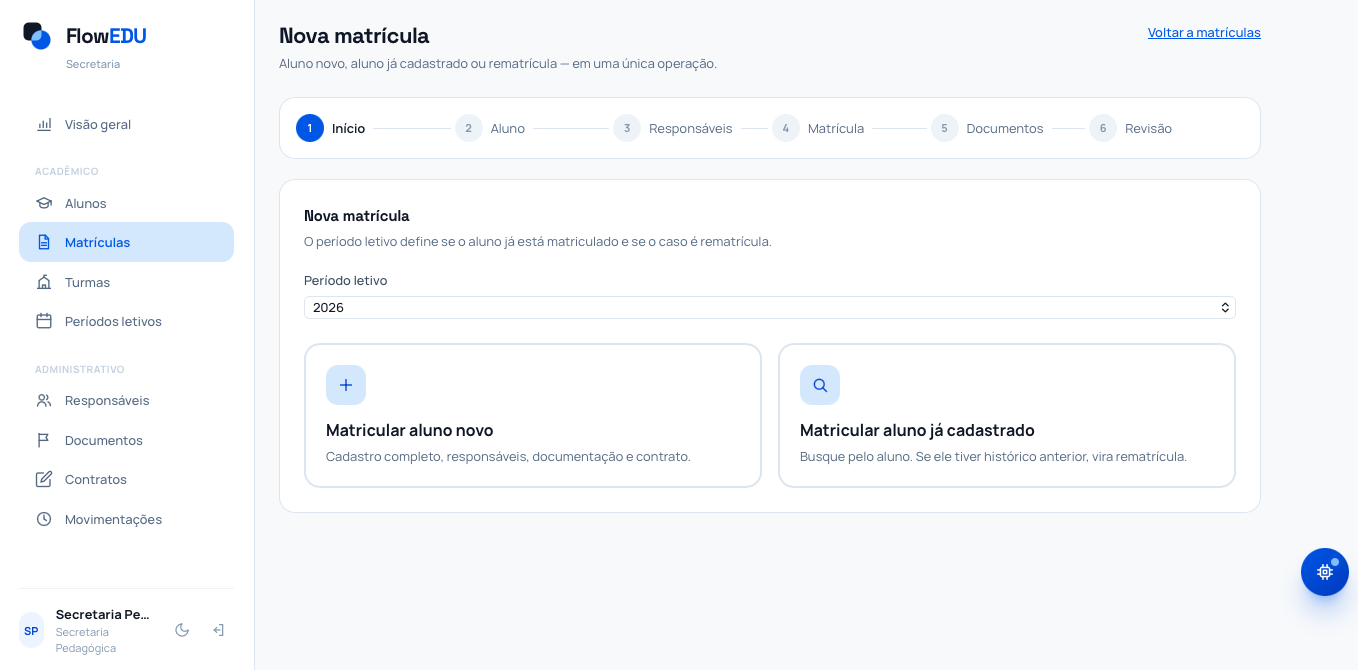Open the floating blue debug button
This screenshot has height=670, width=1358.
tap(1325, 572)
